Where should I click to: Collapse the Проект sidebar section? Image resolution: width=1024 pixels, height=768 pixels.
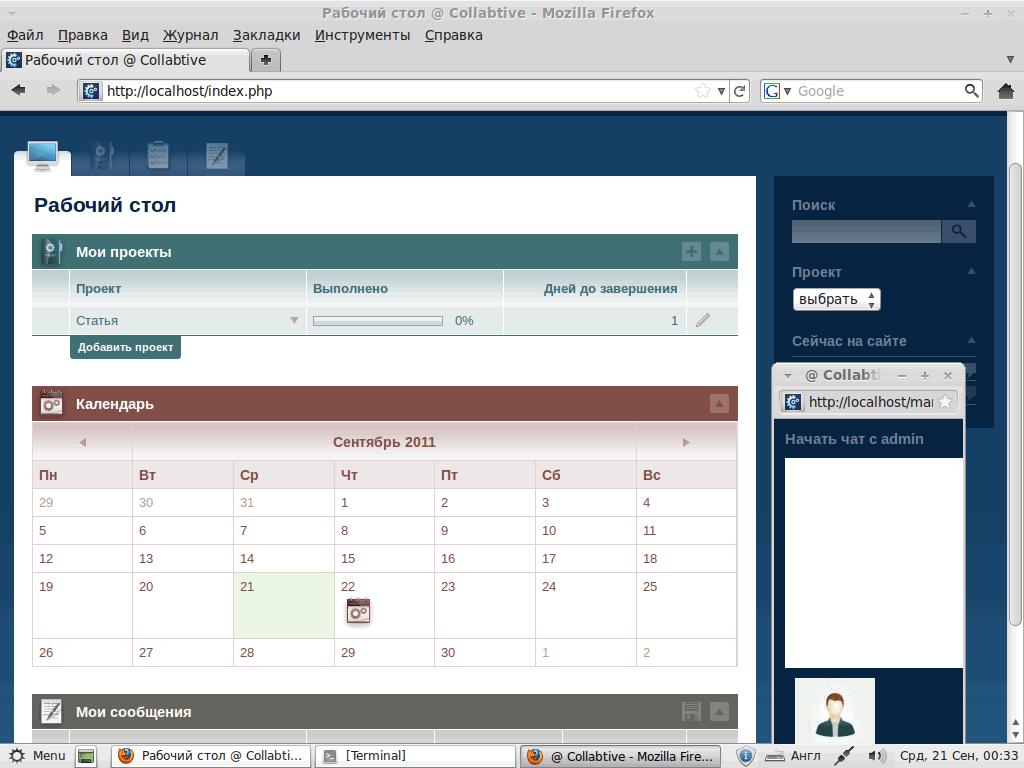(971, 271)
